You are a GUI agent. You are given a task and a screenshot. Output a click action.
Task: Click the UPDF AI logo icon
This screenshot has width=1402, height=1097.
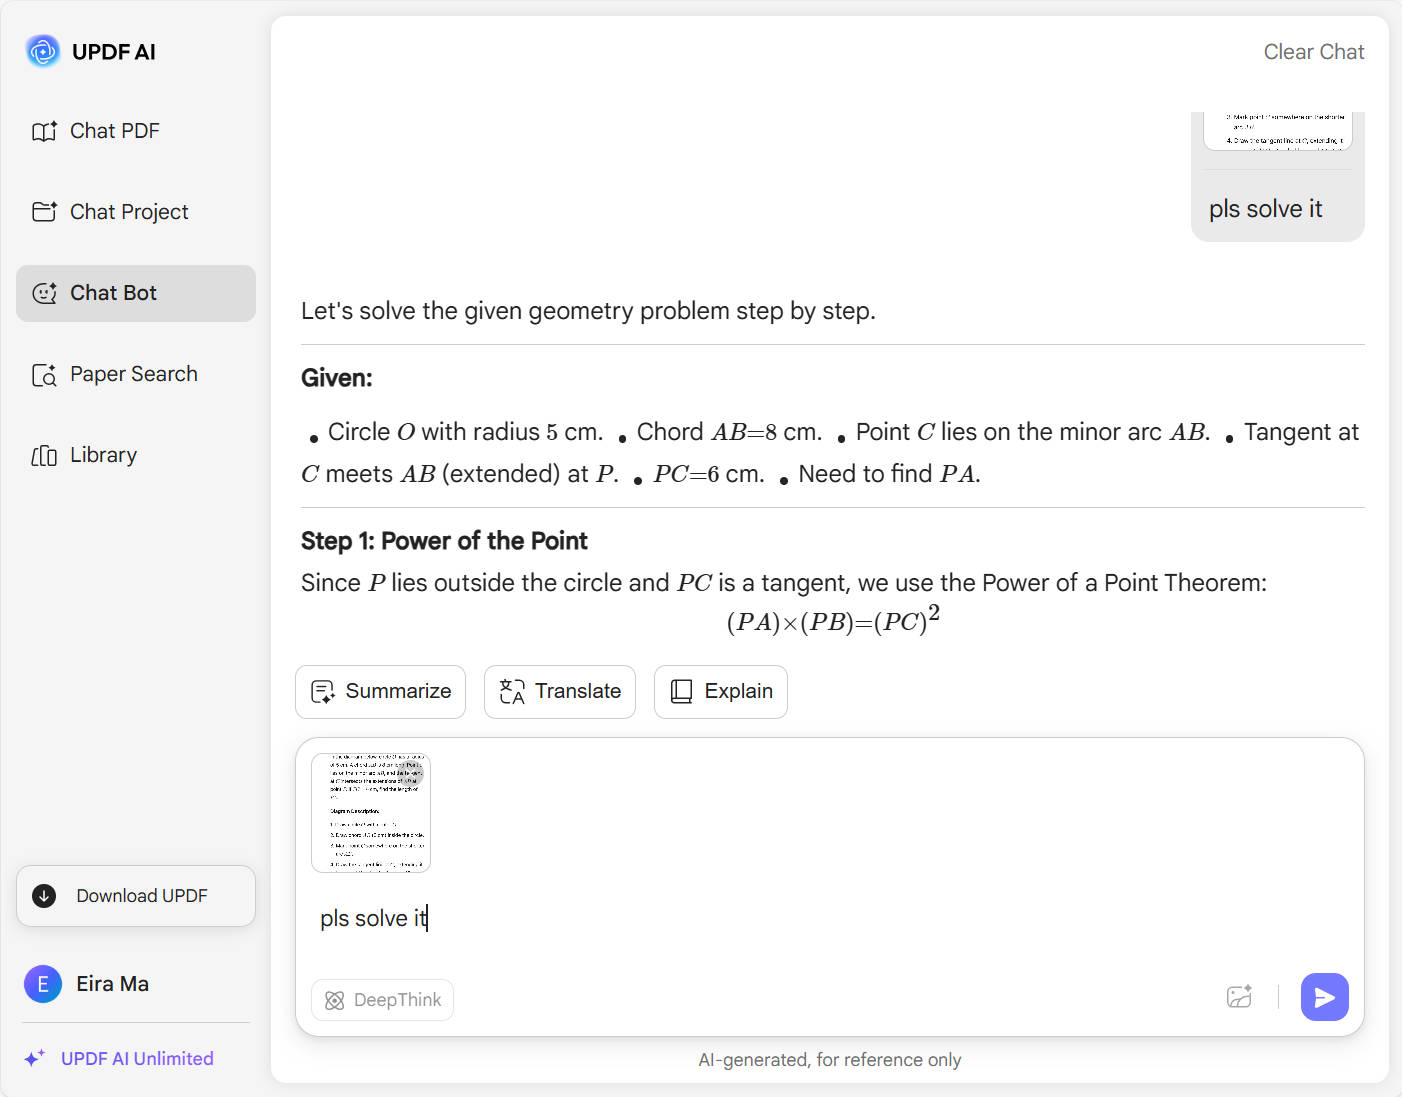[x=43, y=51]
